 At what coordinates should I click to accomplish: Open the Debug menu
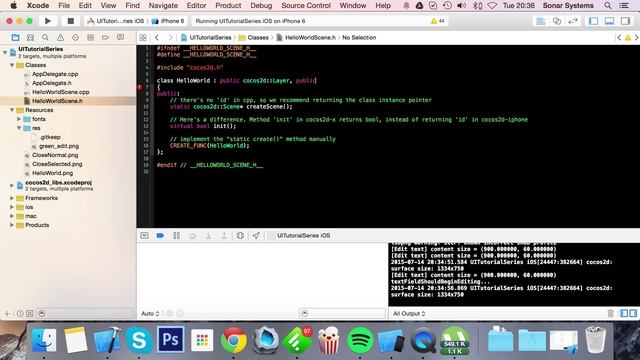click(261, 6)
